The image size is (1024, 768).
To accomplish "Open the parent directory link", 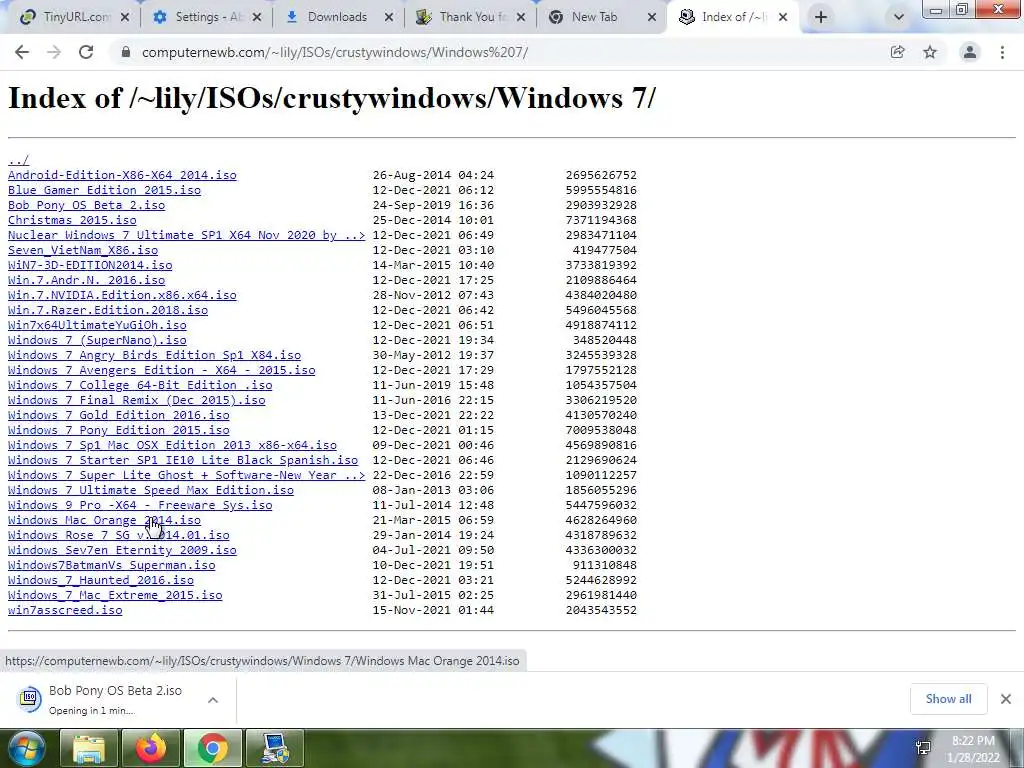I will coord(18,160).
